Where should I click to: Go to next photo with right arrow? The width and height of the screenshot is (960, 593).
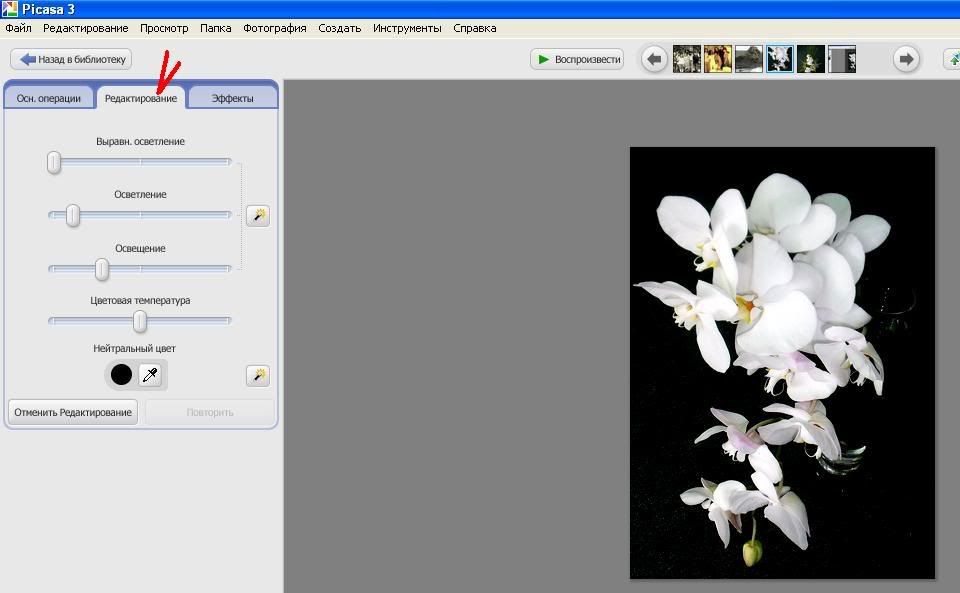tap(906, 60)
